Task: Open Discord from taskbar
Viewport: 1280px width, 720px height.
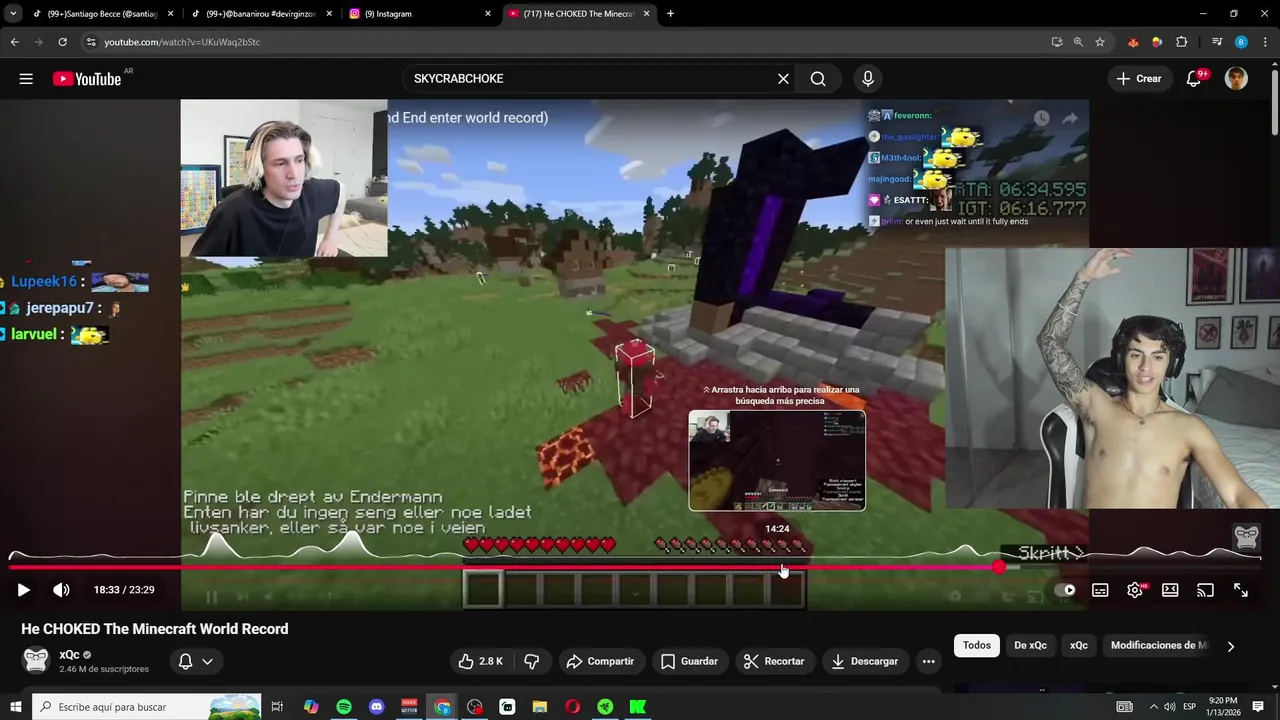Action: click(x=376, y=707)
